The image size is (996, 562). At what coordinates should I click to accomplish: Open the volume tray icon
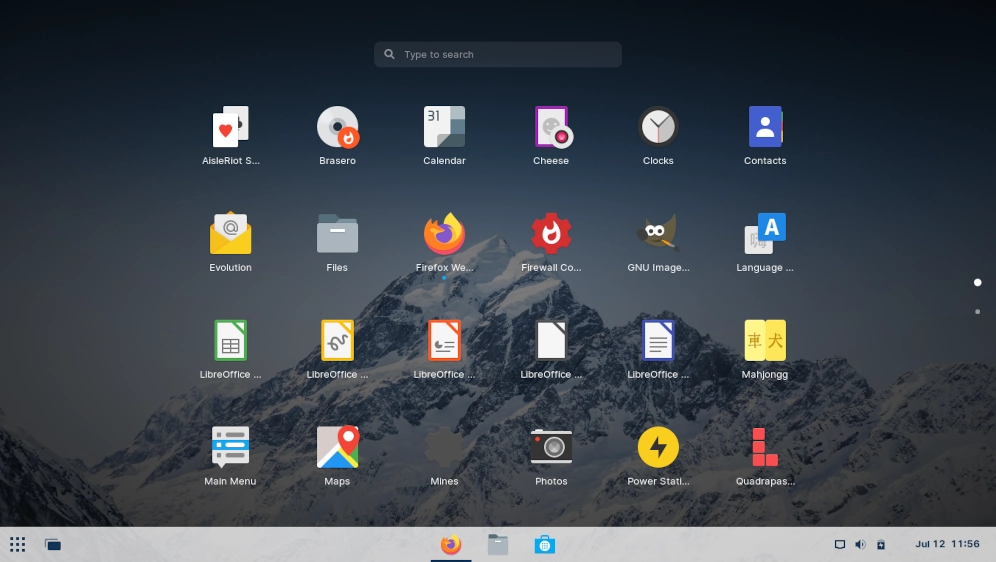(x=860, y=544)
